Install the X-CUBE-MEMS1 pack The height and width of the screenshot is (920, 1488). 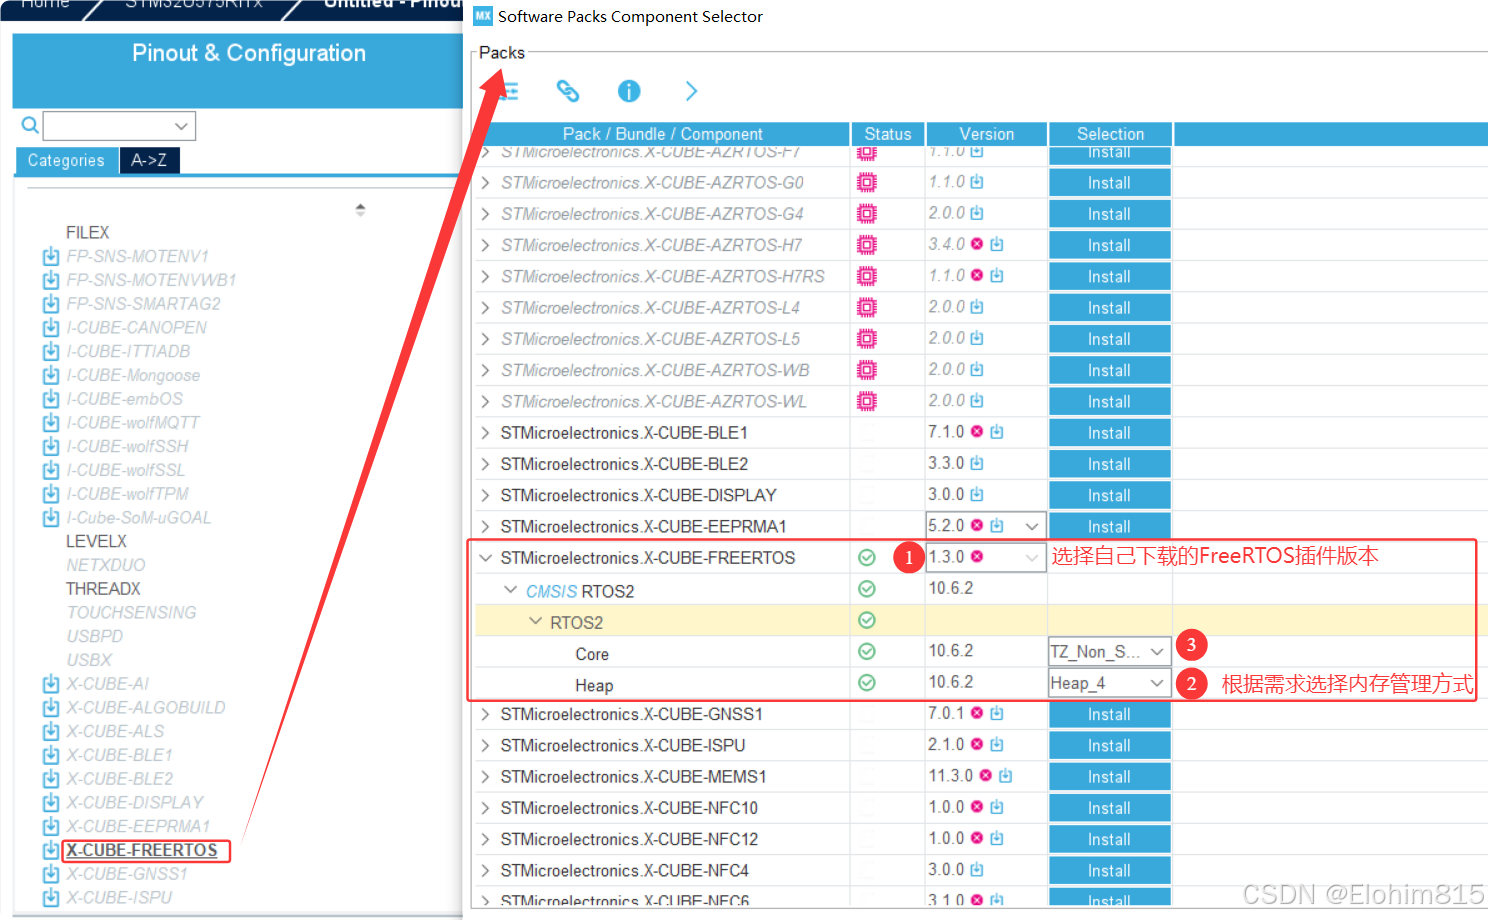tap(1109, 777)
